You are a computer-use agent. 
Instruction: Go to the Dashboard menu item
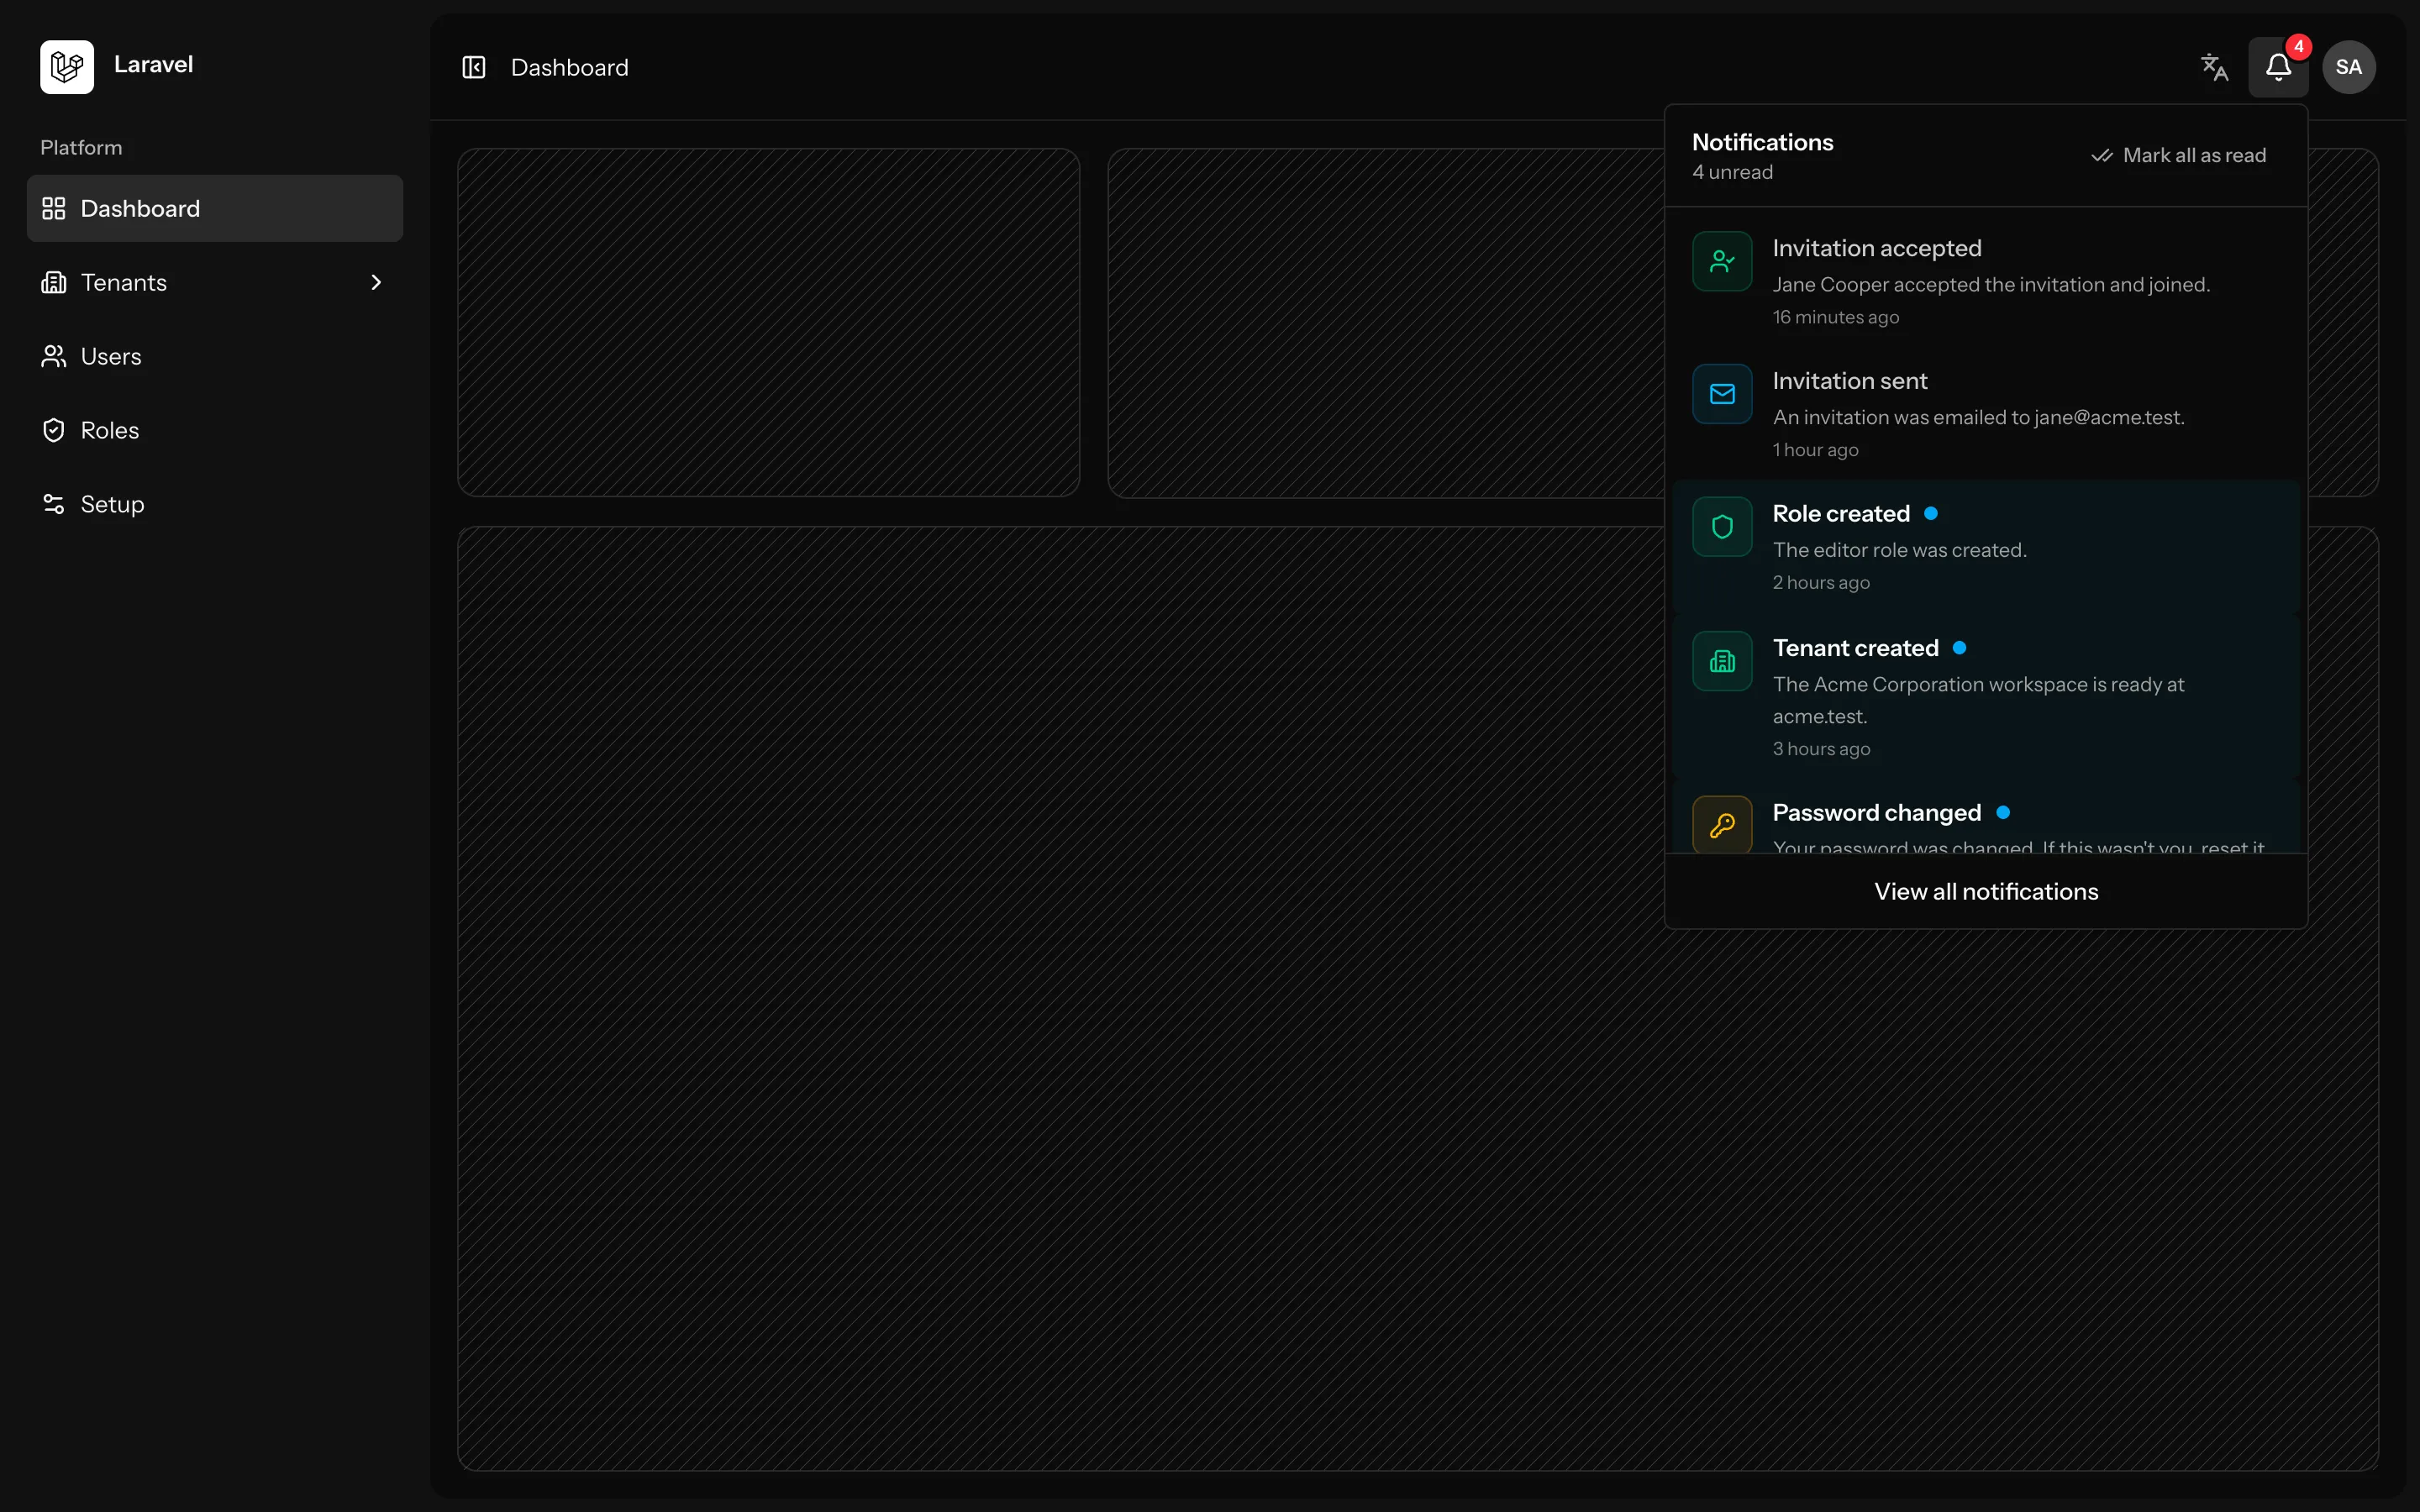tap(215, 208)
